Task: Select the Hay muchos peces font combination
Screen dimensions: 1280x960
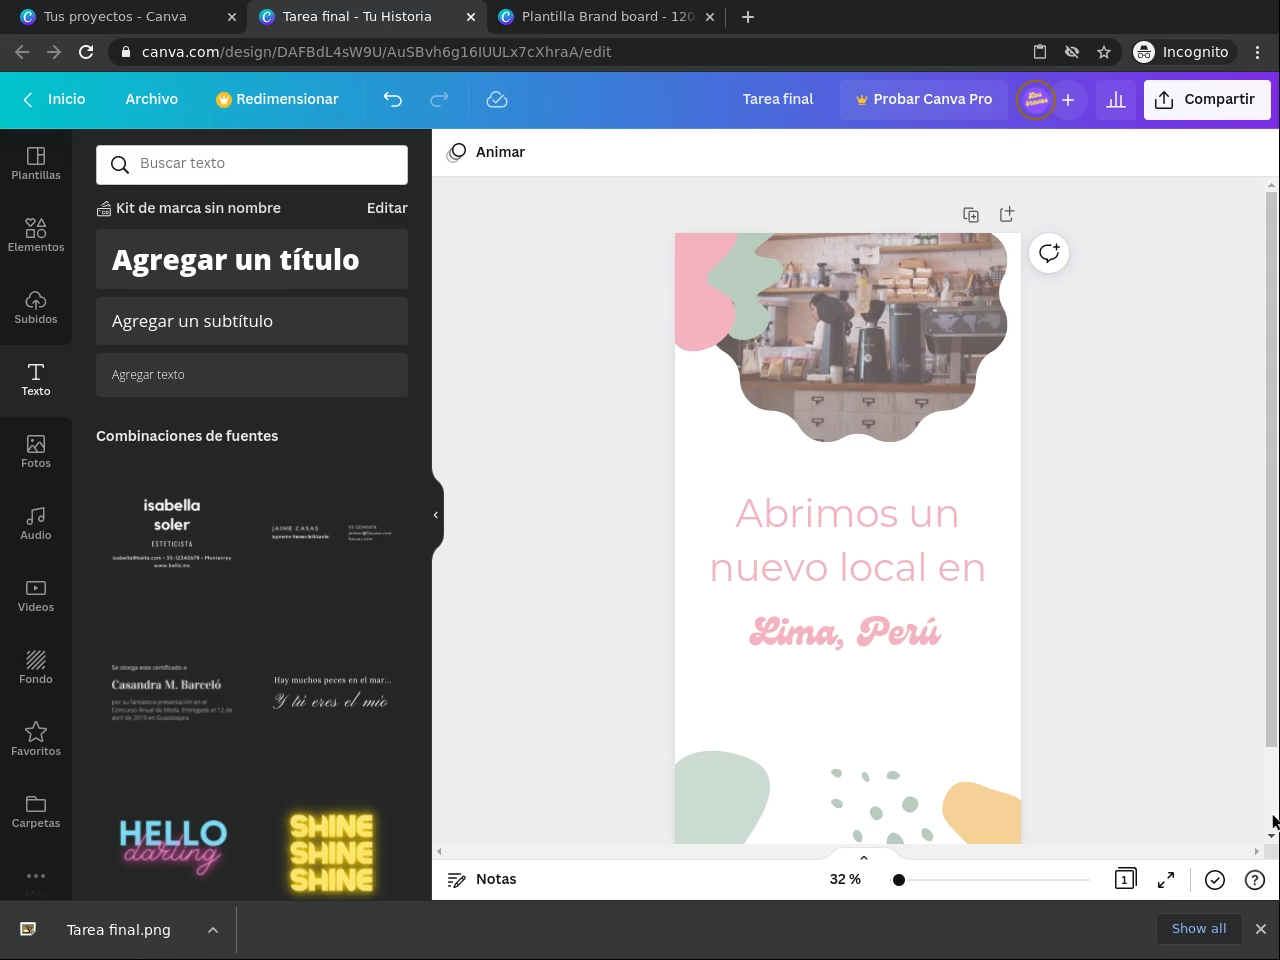Action: point(332,692)
